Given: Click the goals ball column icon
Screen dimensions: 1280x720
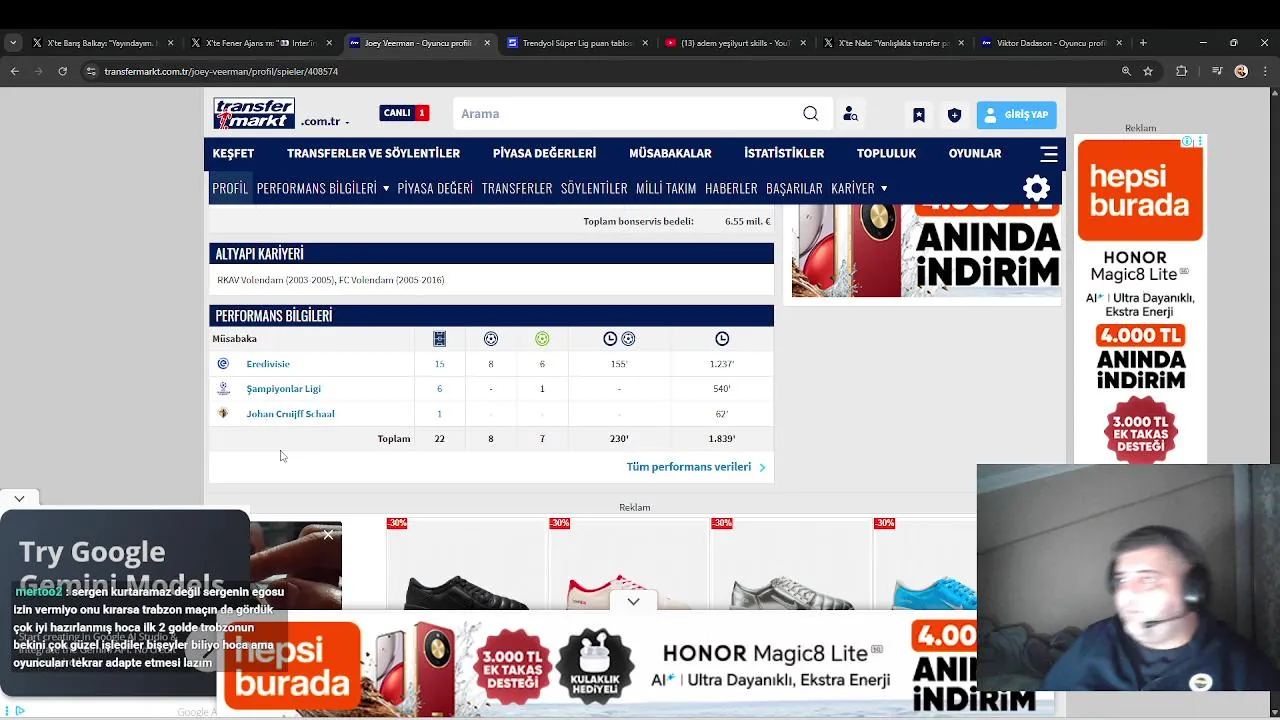Looking at the screenshot, I should click(491, 339).
